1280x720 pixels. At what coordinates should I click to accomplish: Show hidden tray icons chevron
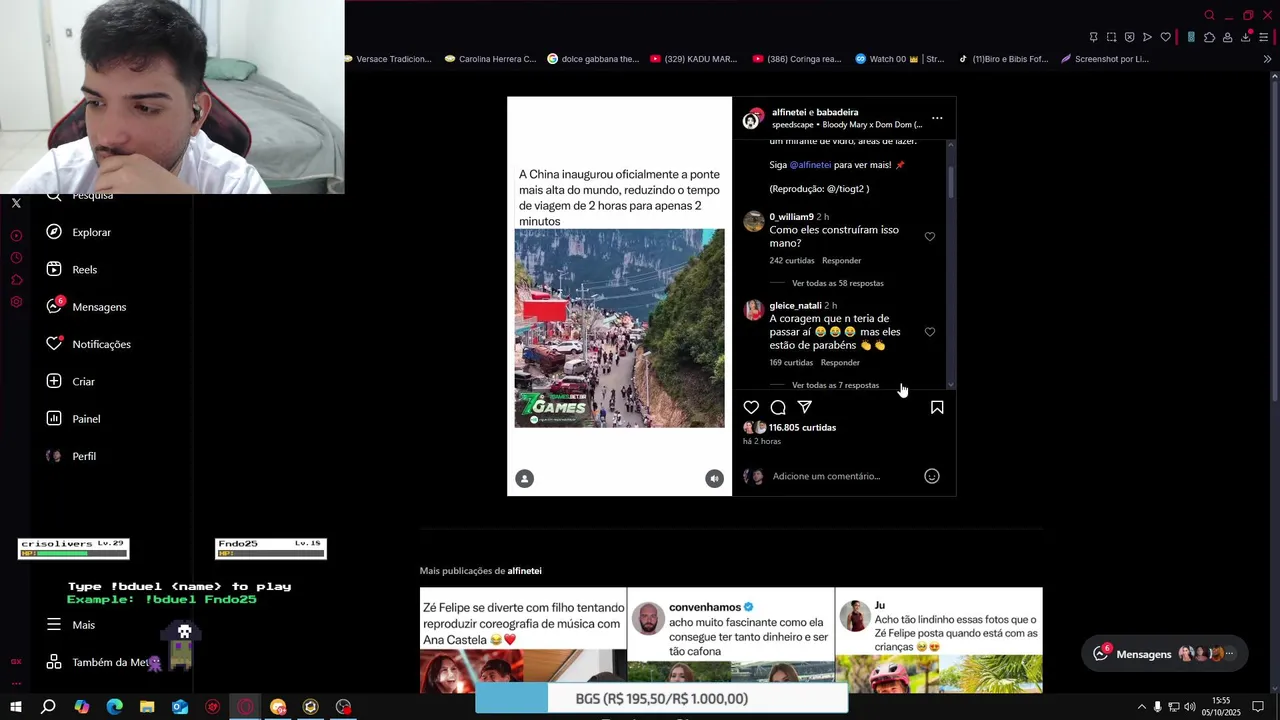pos(1141,707)
